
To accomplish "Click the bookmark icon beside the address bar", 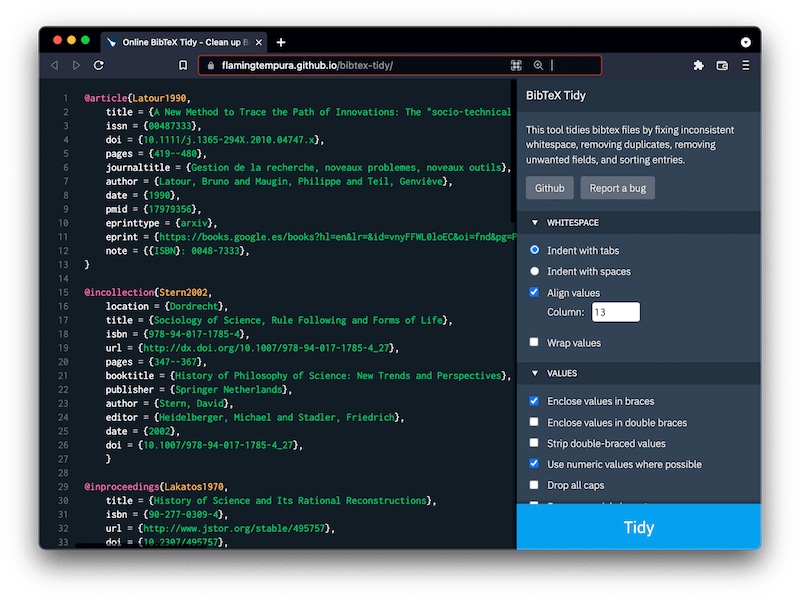I will click(183, 65).
